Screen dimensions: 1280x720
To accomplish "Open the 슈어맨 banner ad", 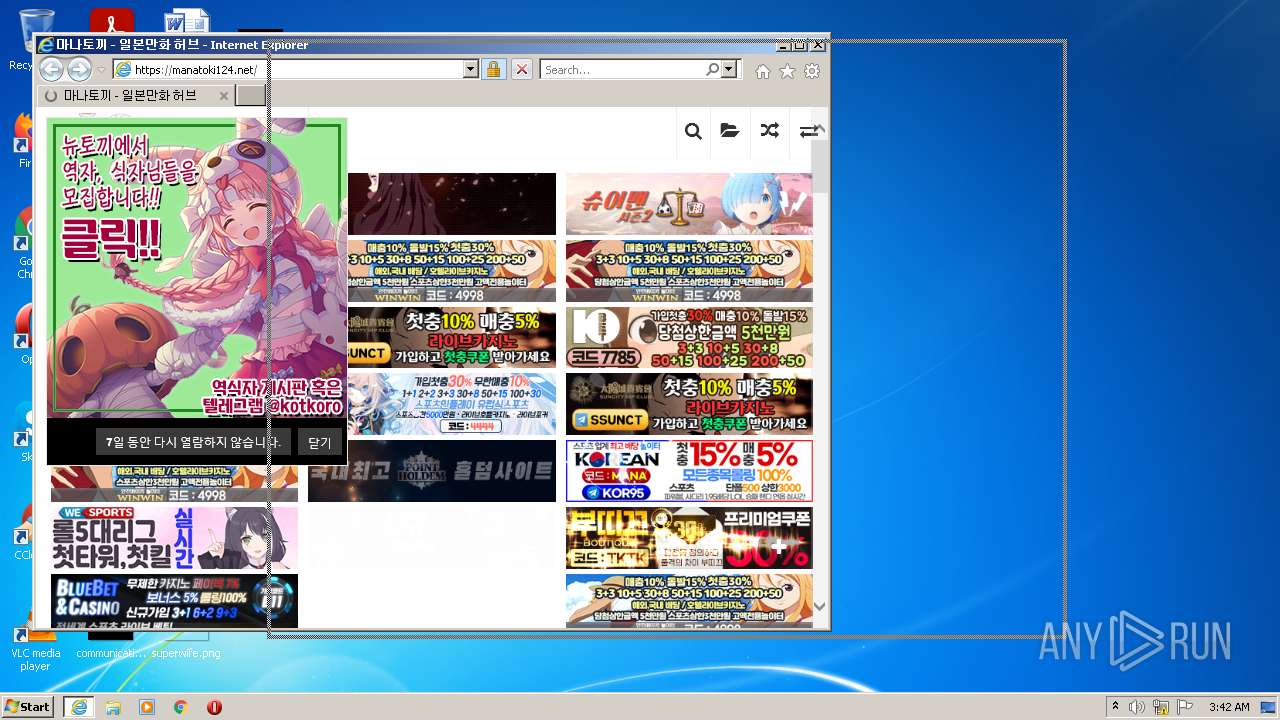I will (x=689, y=203).
